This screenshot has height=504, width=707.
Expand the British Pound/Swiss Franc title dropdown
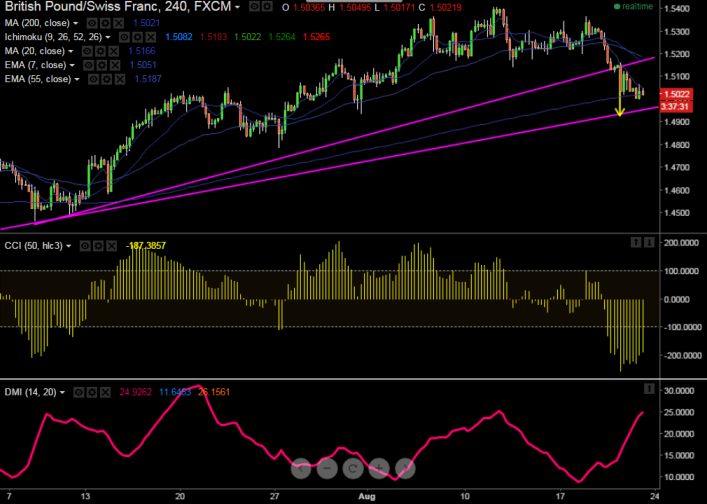(x=238, y=7)
